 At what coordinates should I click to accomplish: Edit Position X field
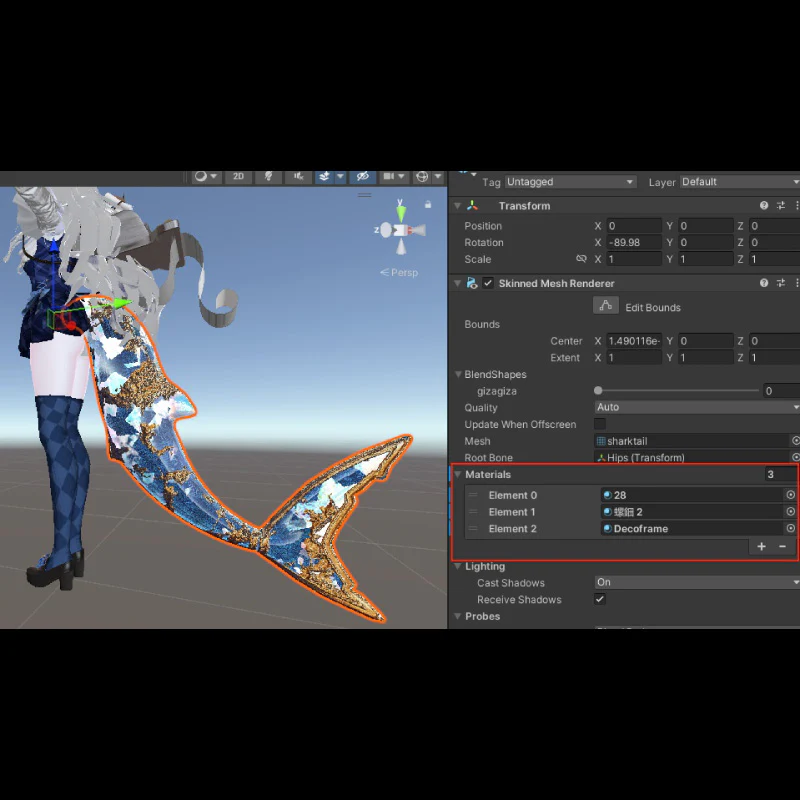pyautogui.click(x=634, y=226)
